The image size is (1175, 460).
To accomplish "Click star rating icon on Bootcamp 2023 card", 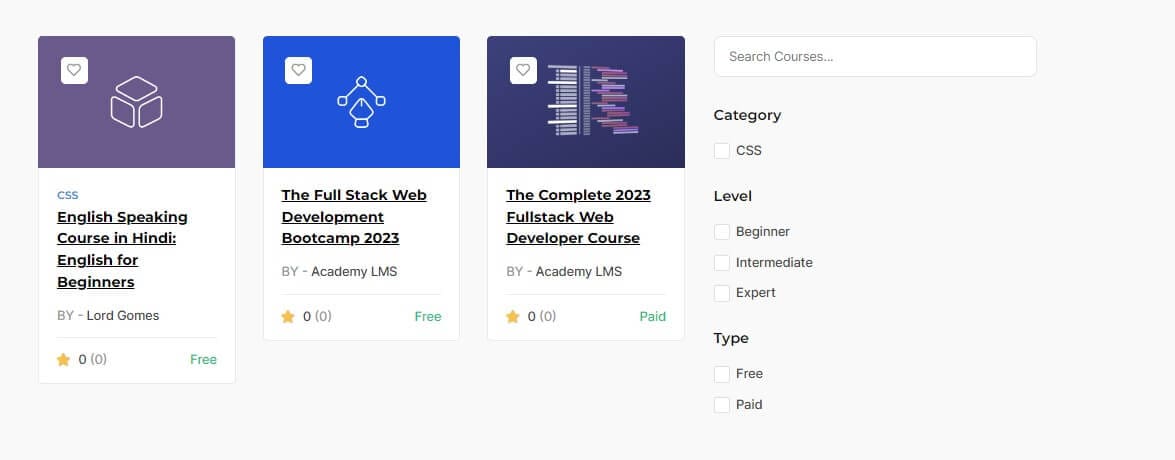I will 288,317.
